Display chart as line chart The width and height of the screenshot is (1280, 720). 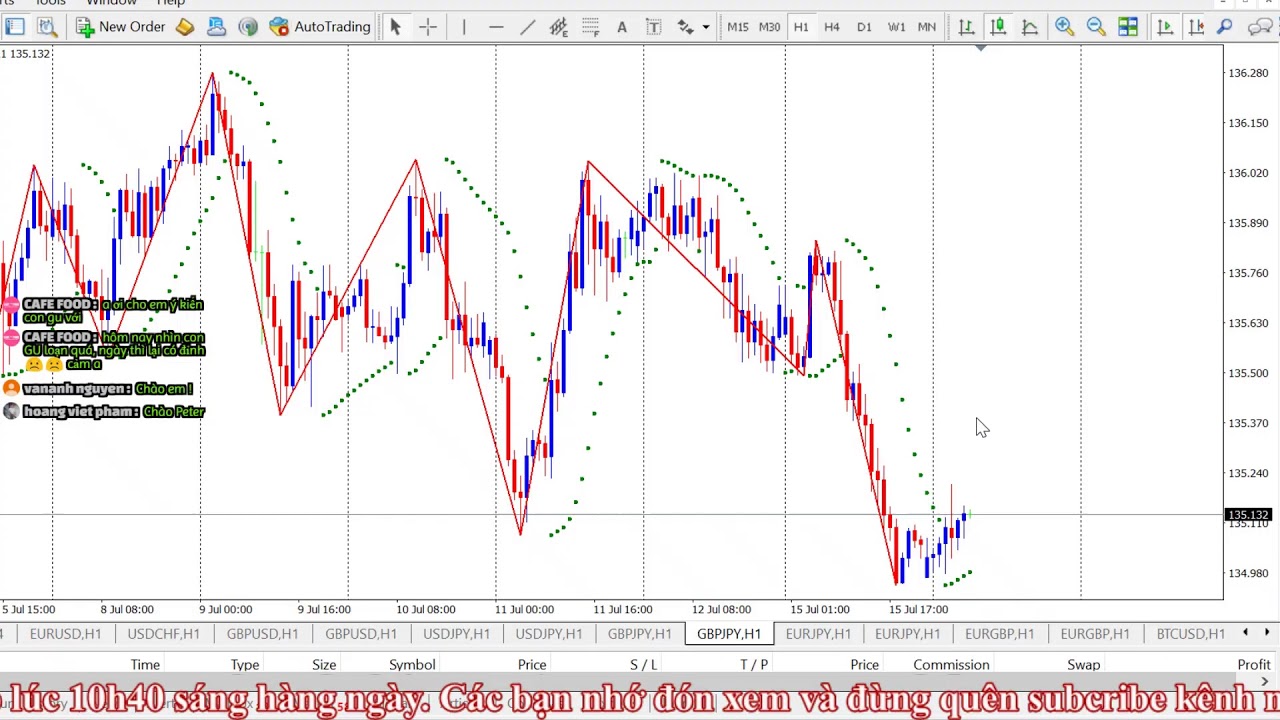[1030, 27]
